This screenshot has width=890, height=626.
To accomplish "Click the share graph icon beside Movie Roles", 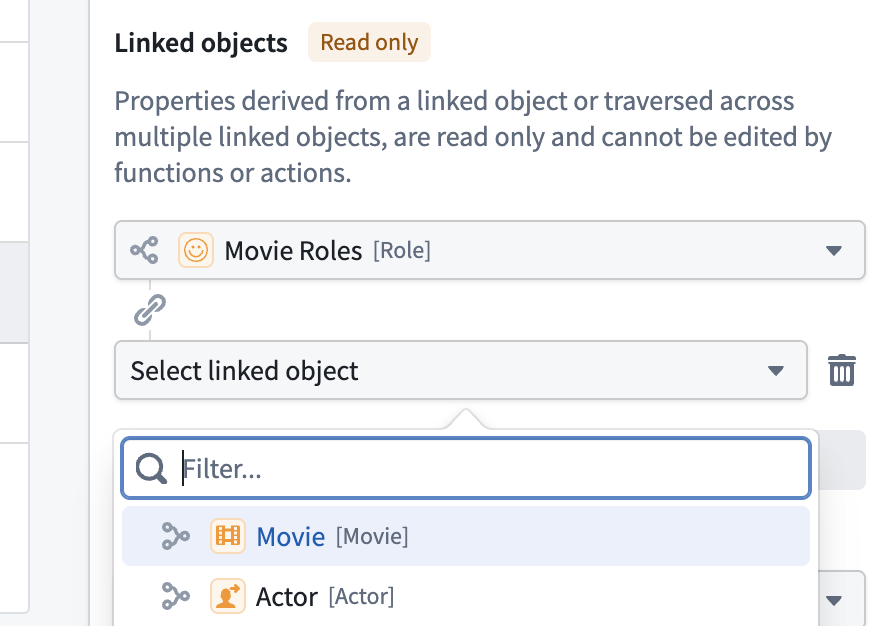I will point(144,250).
